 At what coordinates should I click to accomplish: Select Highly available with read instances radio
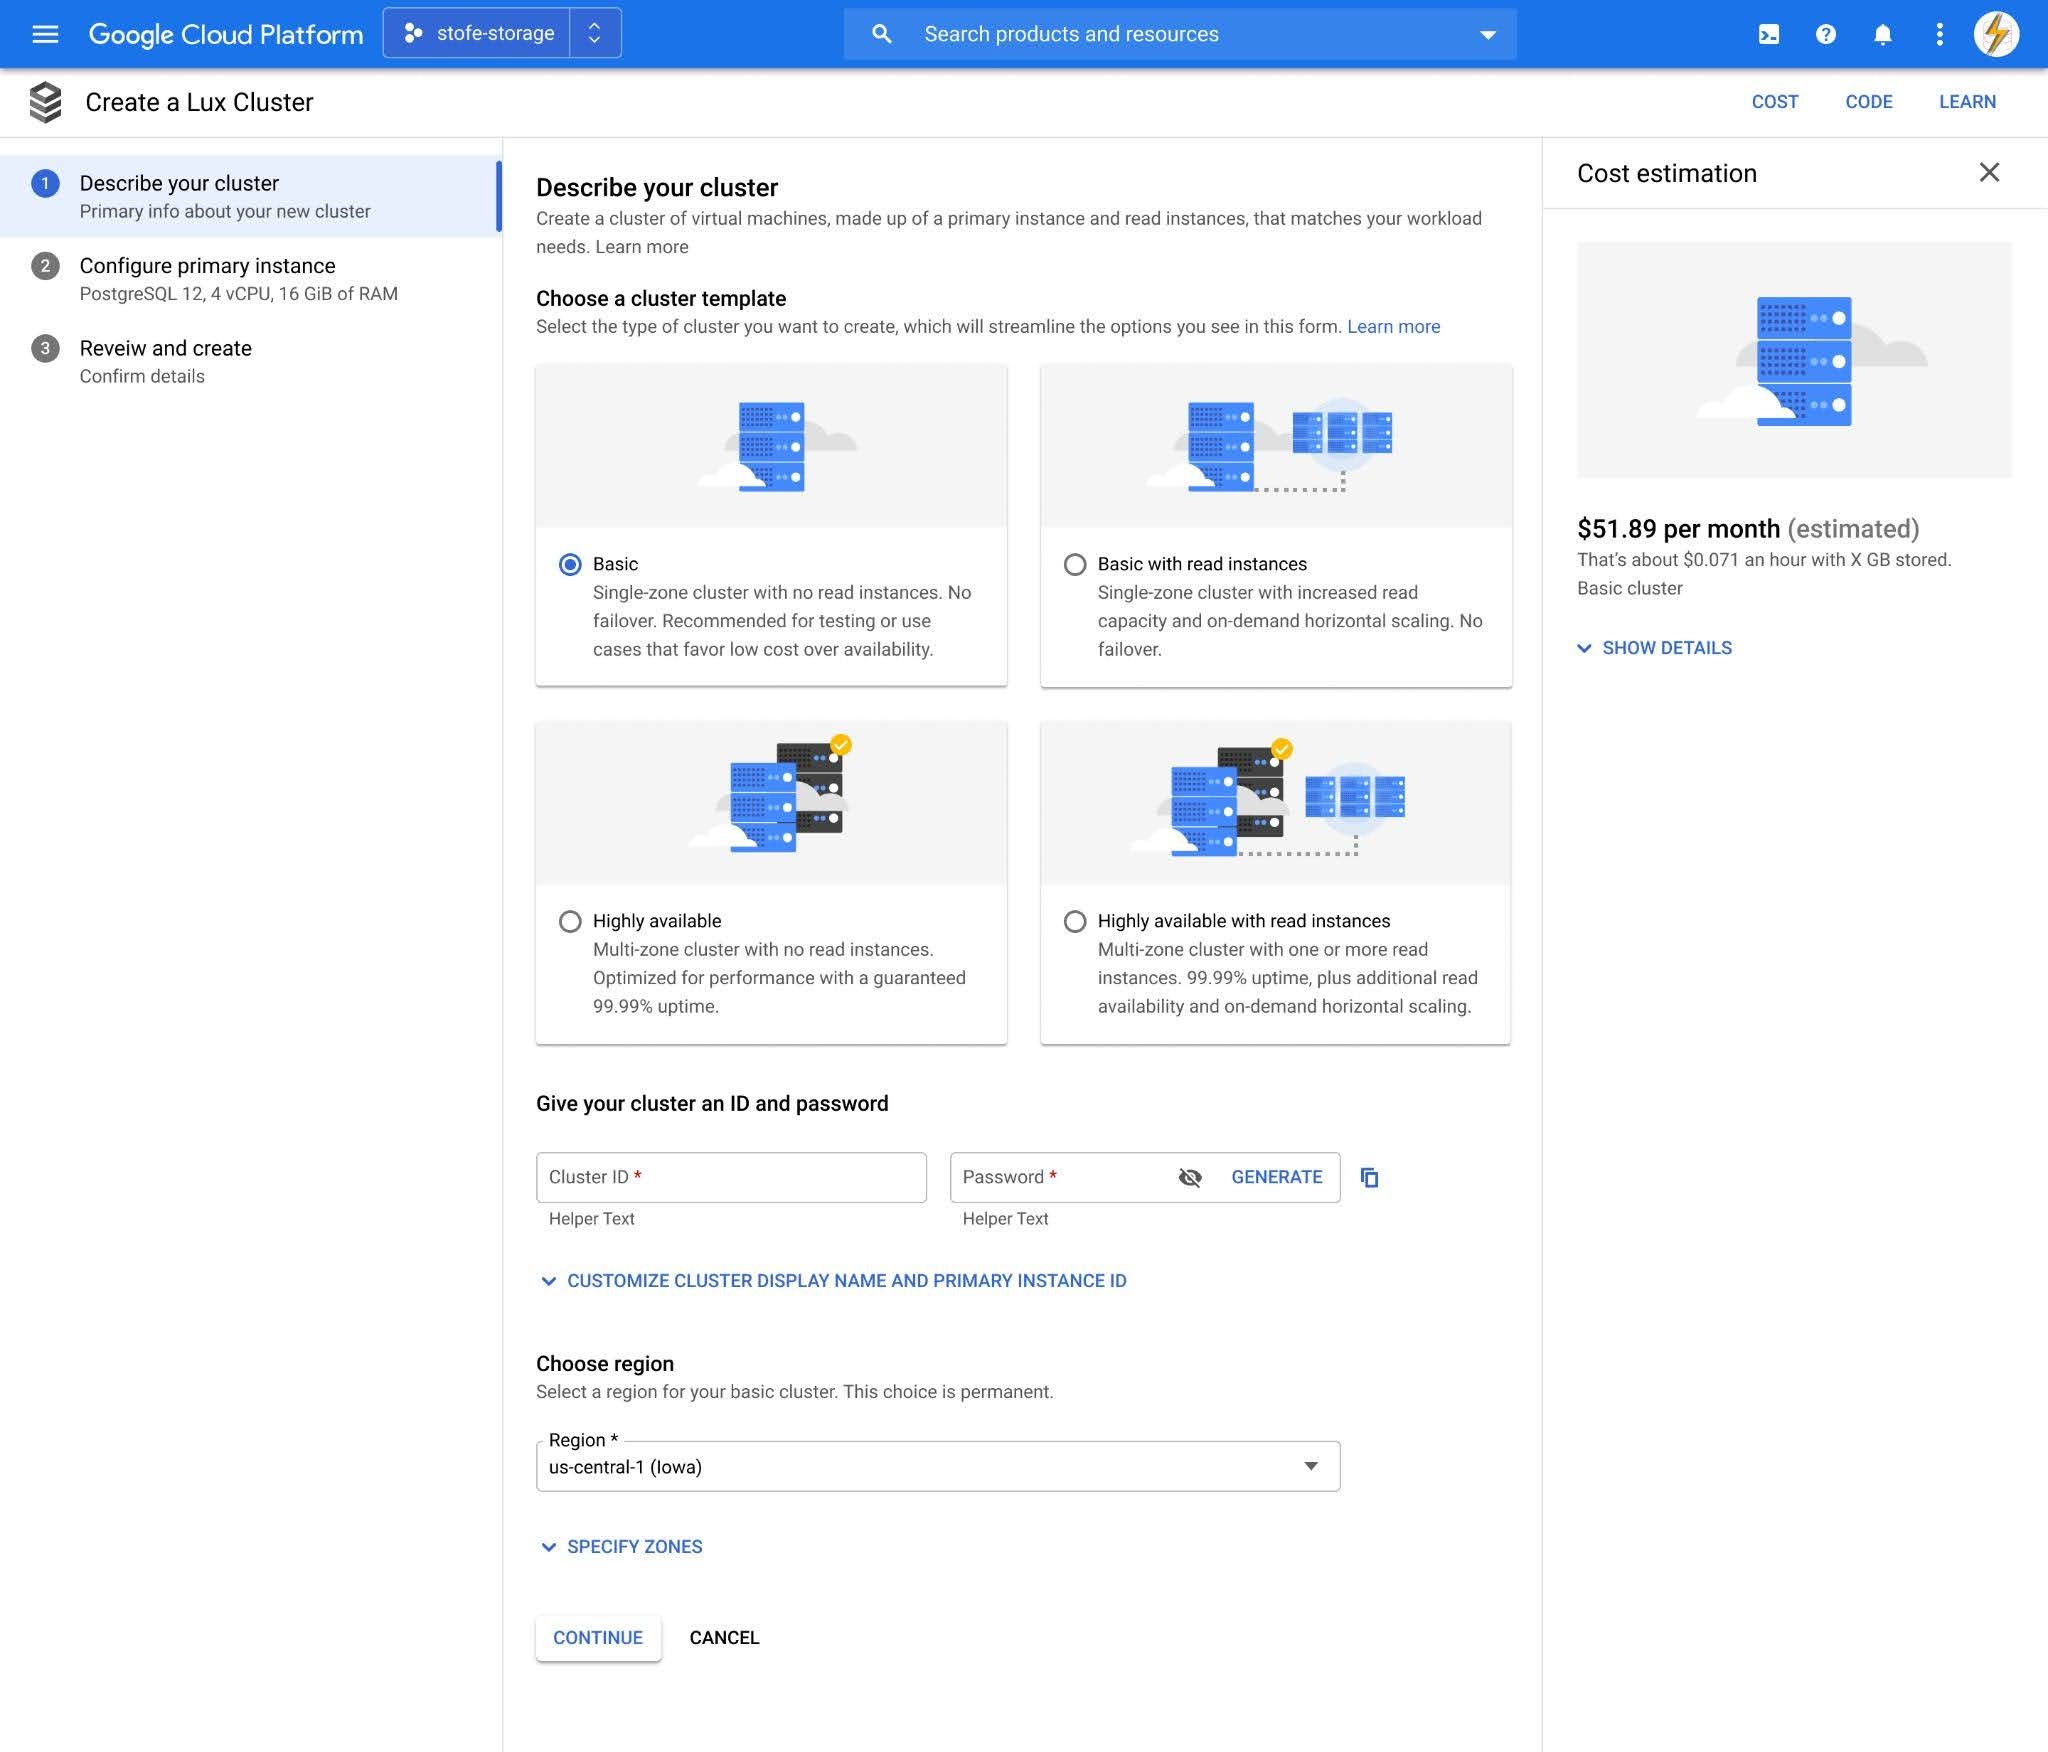[x=1075, y=922]
